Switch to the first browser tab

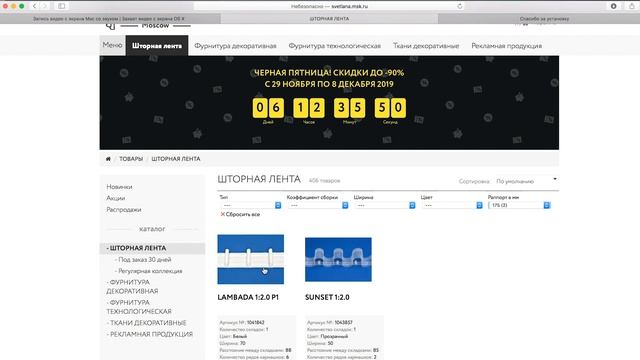[x=110, y=18]
